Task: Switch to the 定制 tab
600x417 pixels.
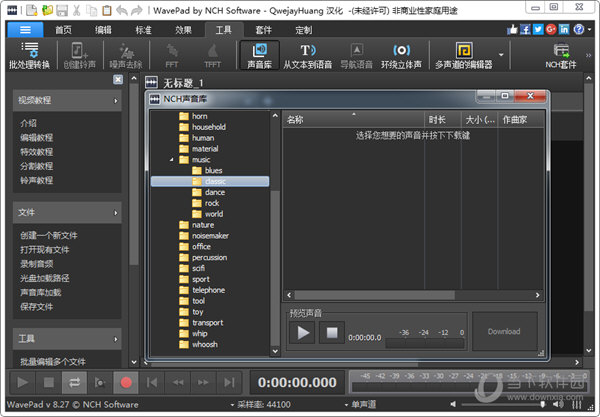Action: click(x=304, y=30)
